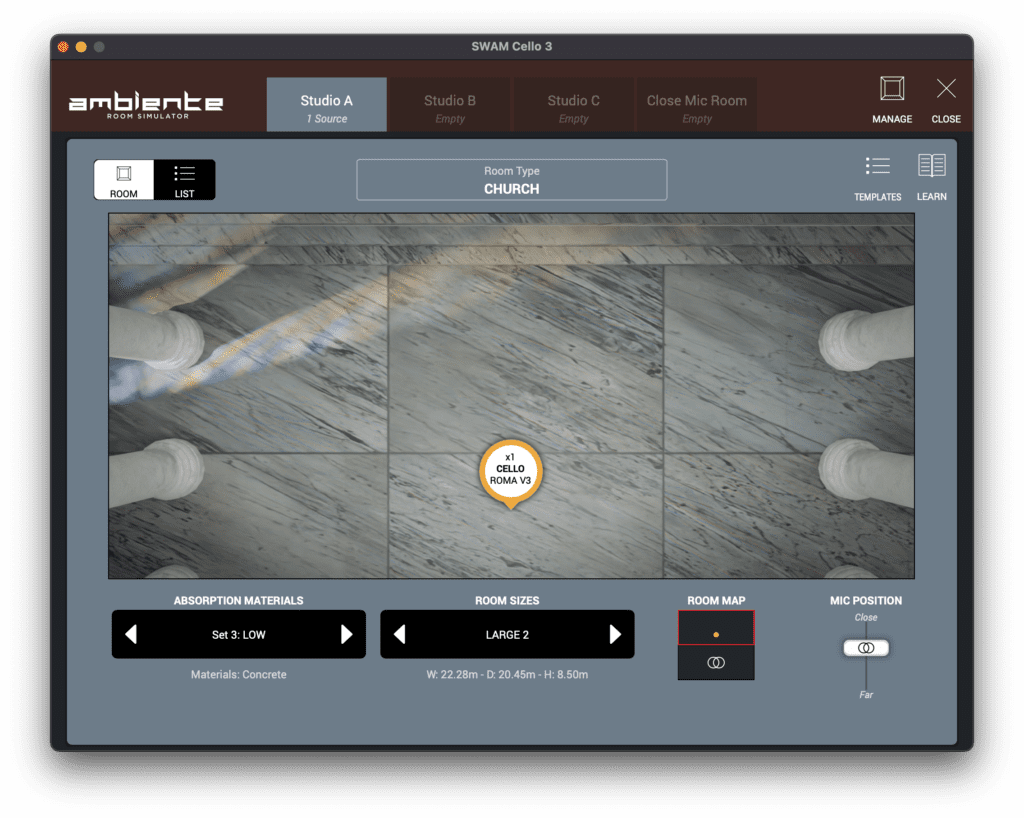Image resolution: width=1024 pixels, height=818 pixels.
Task: Select the Cello Roma V3 source marker
Action: 511,470
